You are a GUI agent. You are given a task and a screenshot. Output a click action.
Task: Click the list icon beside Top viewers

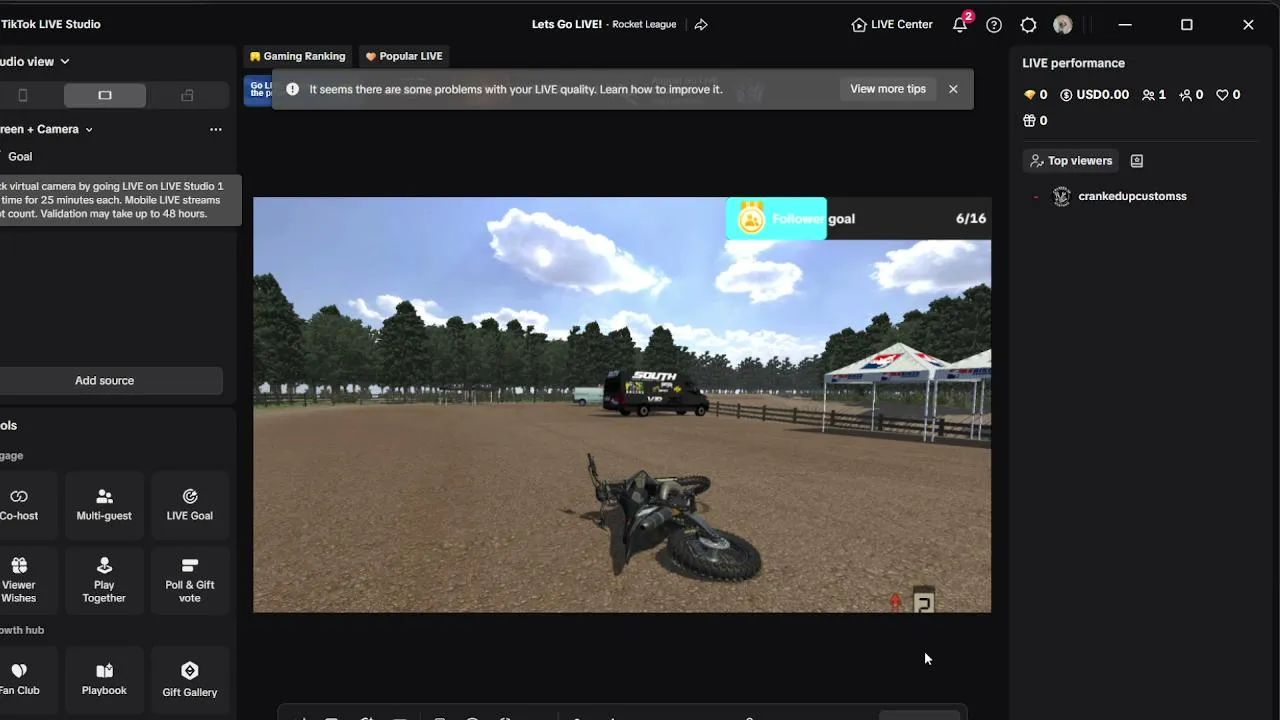[1137, 161]
